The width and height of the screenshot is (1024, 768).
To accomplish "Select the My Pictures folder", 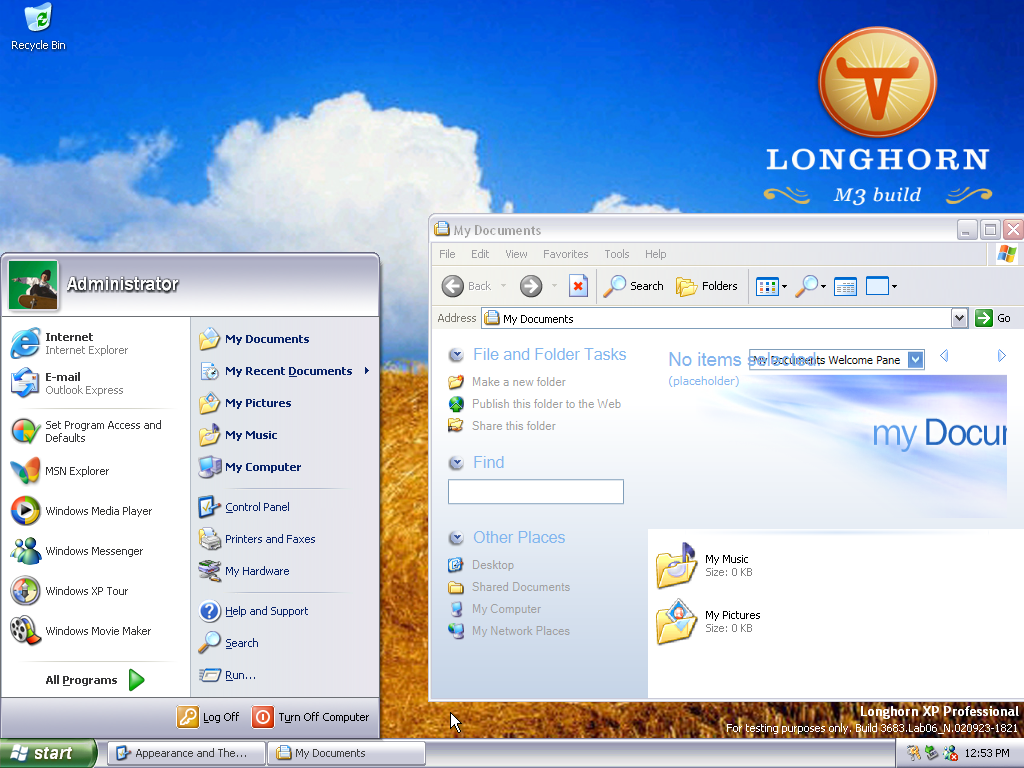I will coord(709,622).
